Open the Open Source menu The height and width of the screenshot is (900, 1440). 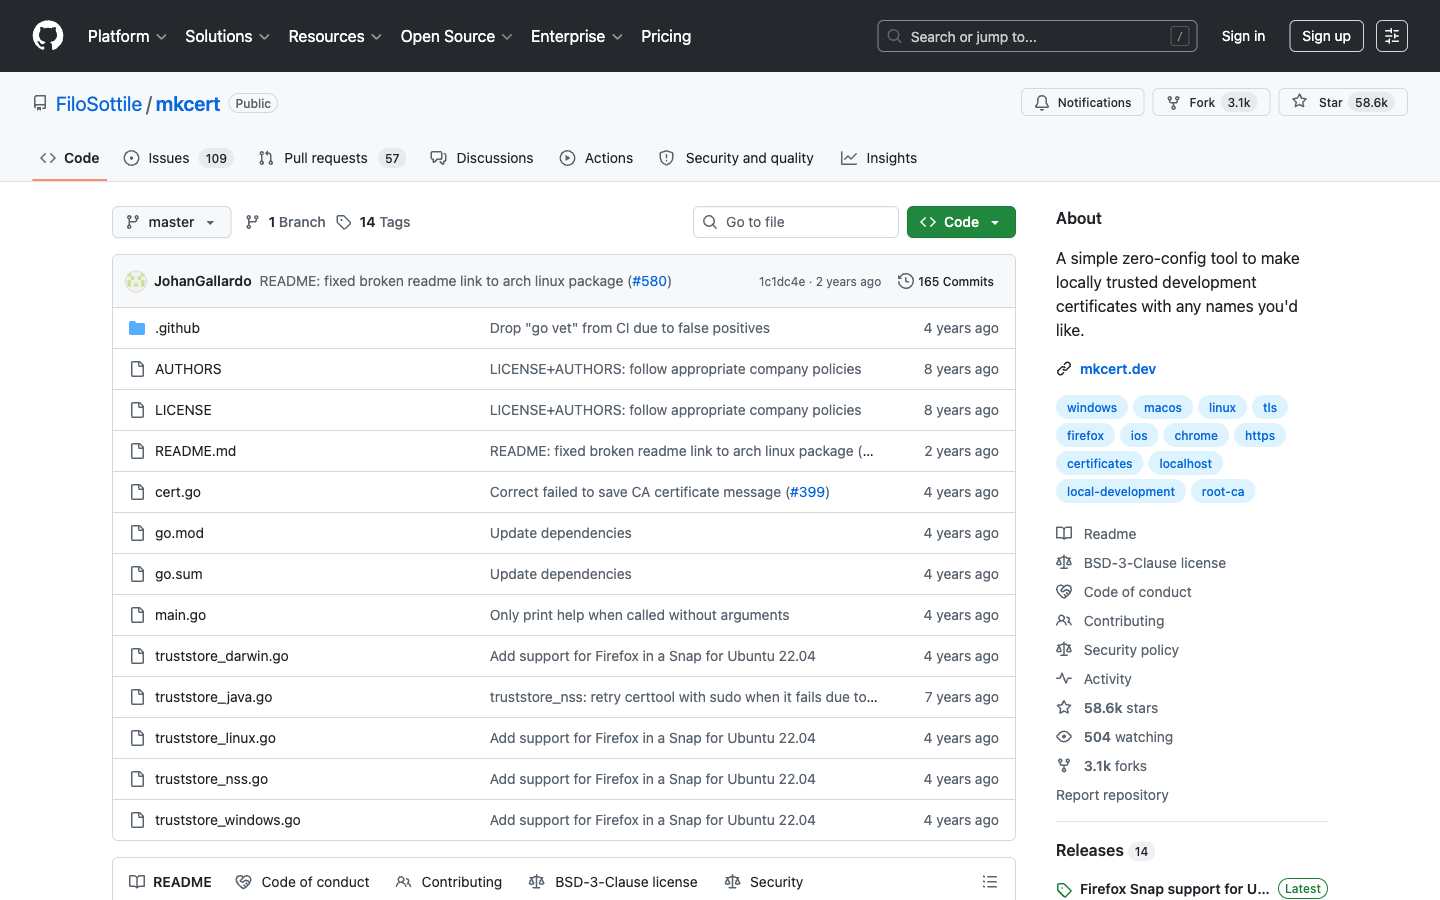(x=456, y=36)
